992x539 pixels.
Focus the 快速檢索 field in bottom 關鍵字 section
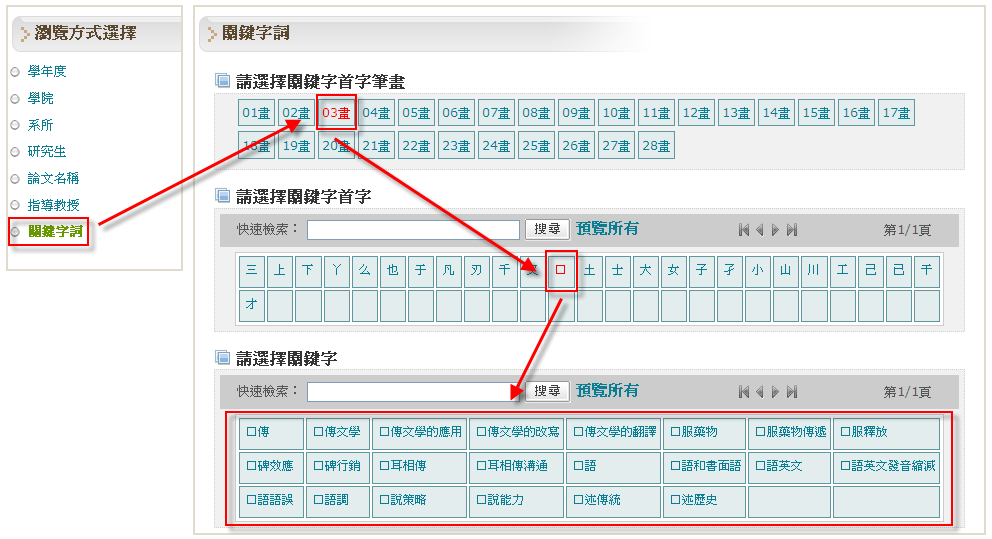point(413,392)
